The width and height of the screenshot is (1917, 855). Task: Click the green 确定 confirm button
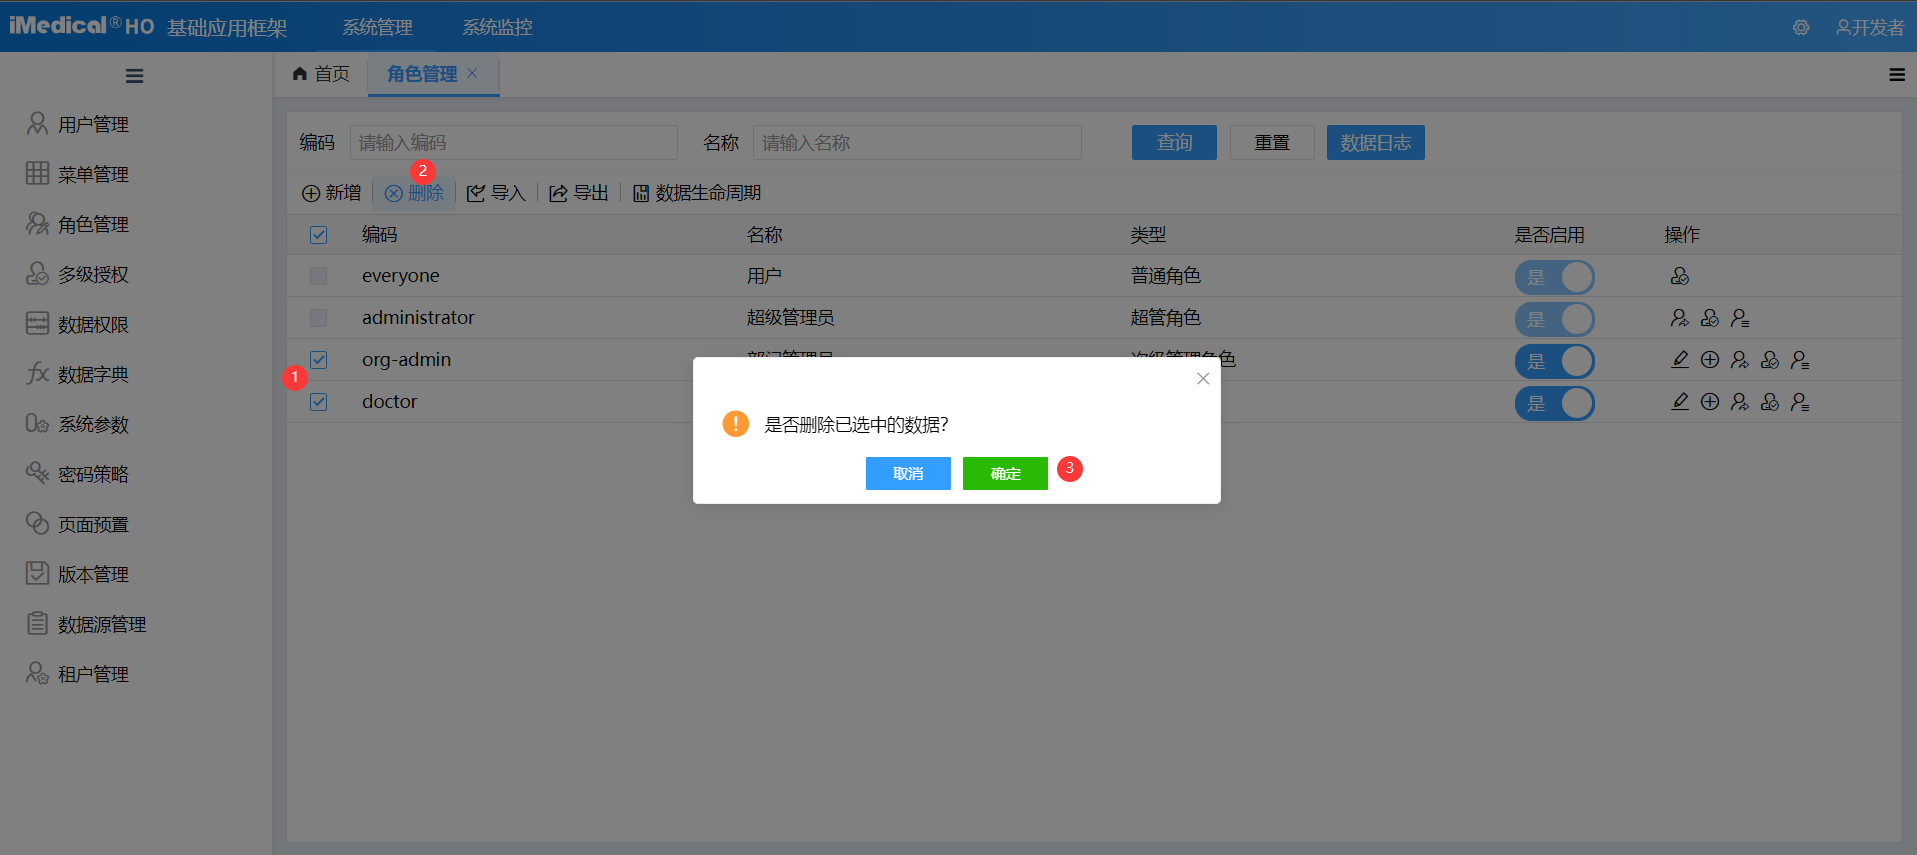pos(1004,473)
